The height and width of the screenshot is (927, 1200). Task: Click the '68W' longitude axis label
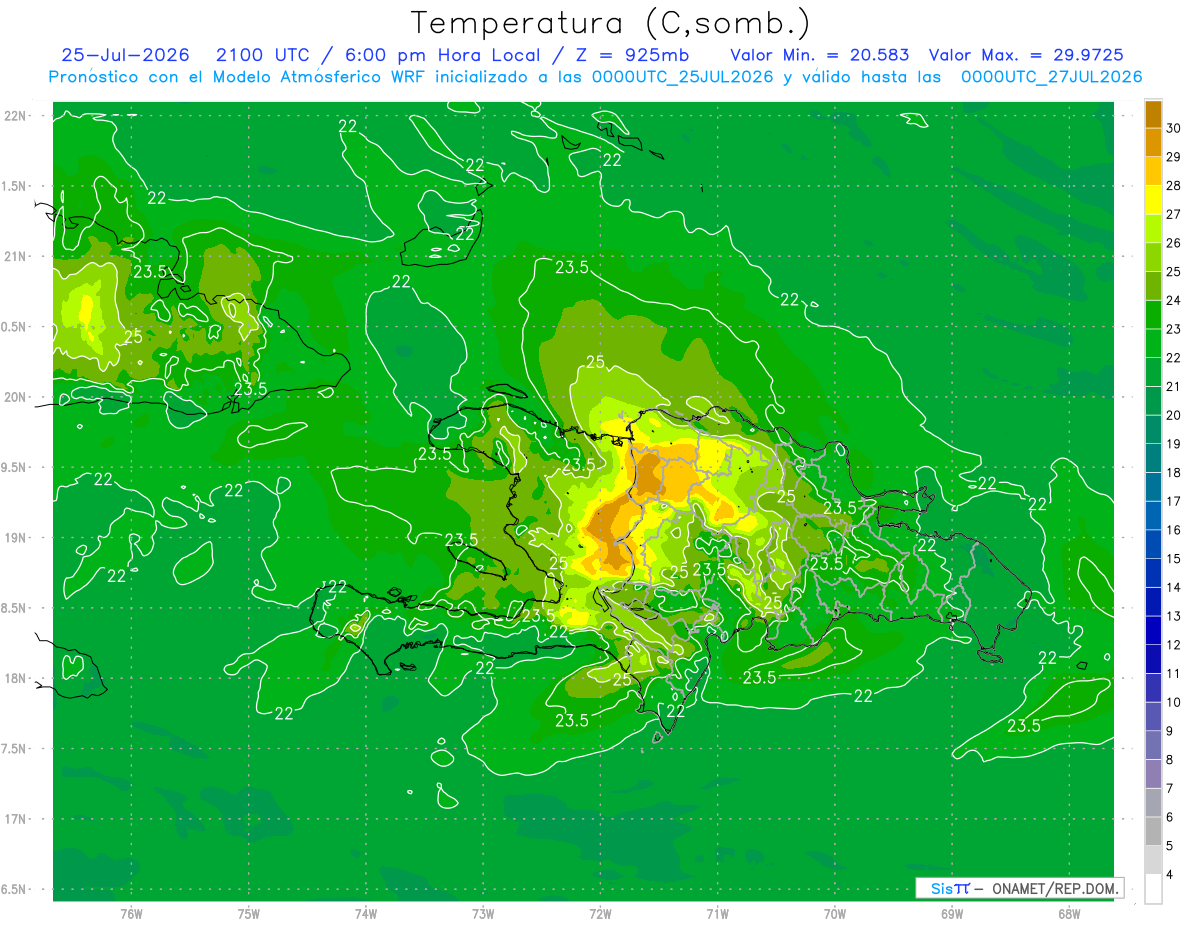[1068, 914]
